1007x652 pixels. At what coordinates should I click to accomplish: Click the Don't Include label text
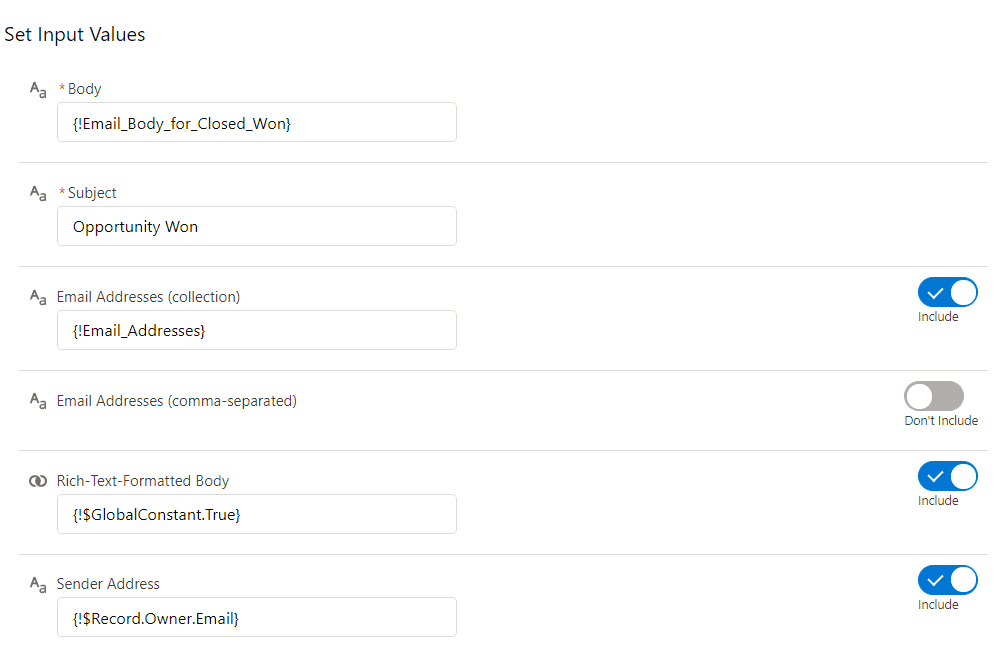click(x=941, y=421)
